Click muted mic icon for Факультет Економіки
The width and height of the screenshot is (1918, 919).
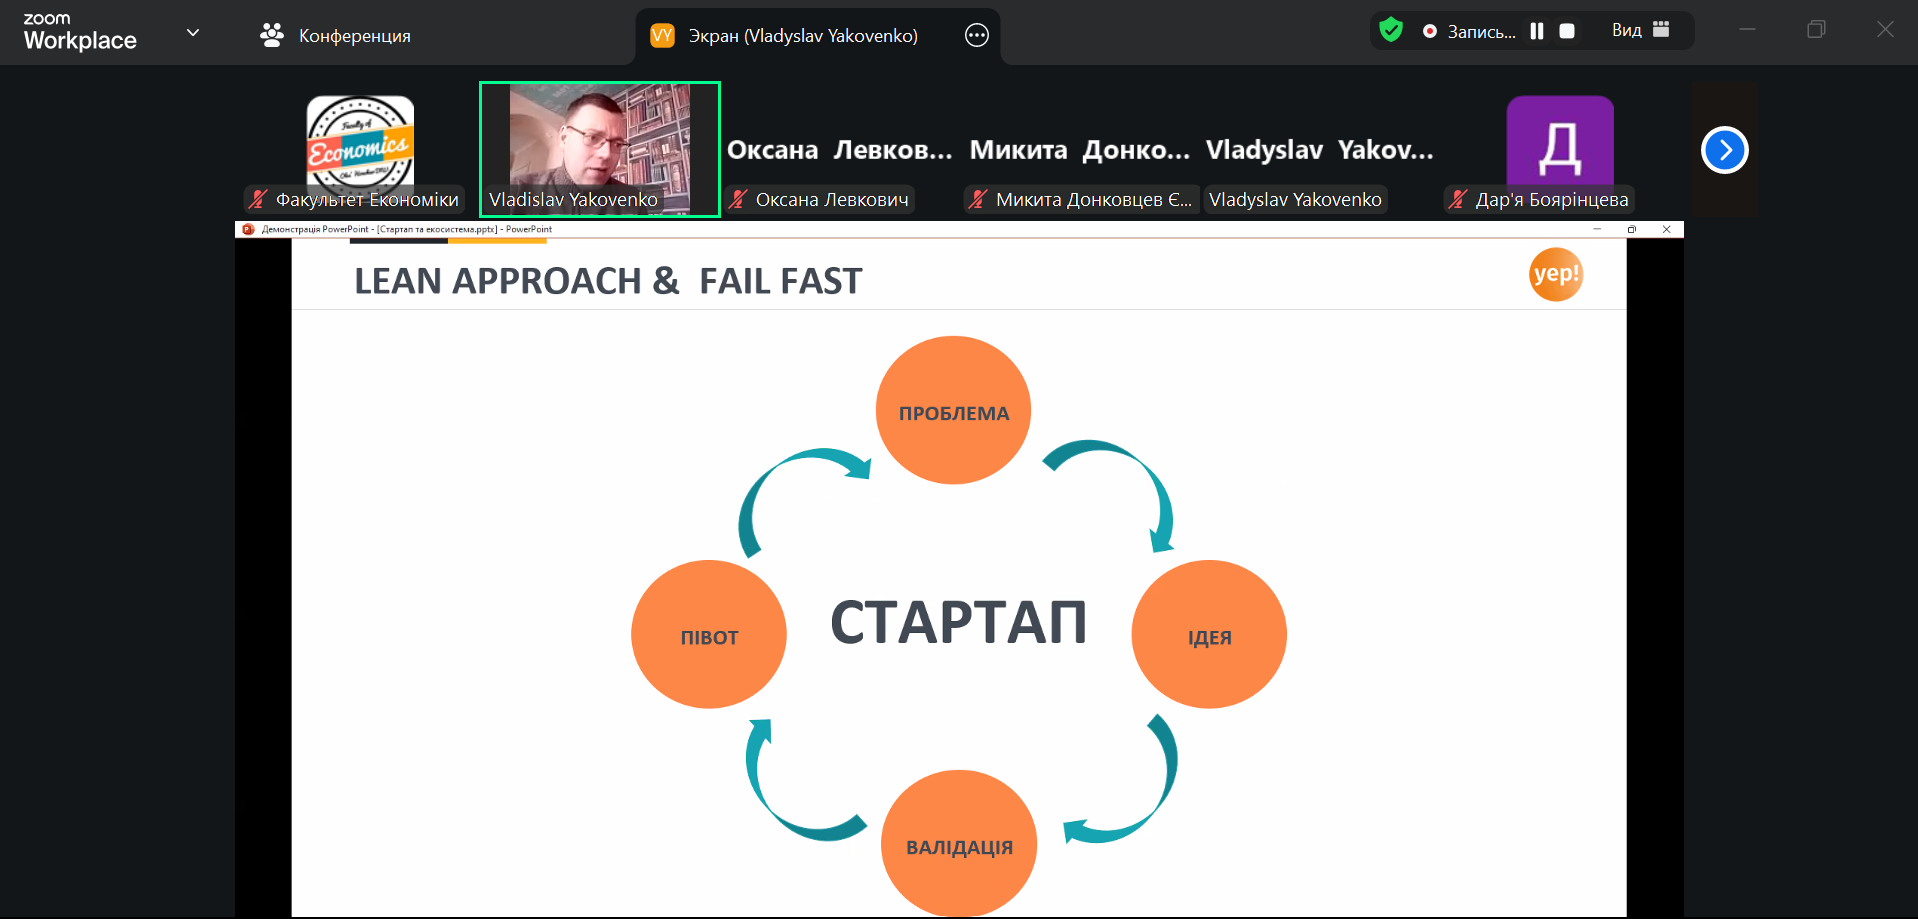pos(258,199)
